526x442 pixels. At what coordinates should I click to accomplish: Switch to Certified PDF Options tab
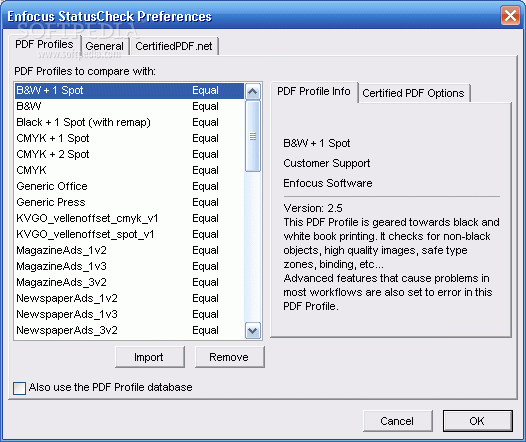point(413,93)
